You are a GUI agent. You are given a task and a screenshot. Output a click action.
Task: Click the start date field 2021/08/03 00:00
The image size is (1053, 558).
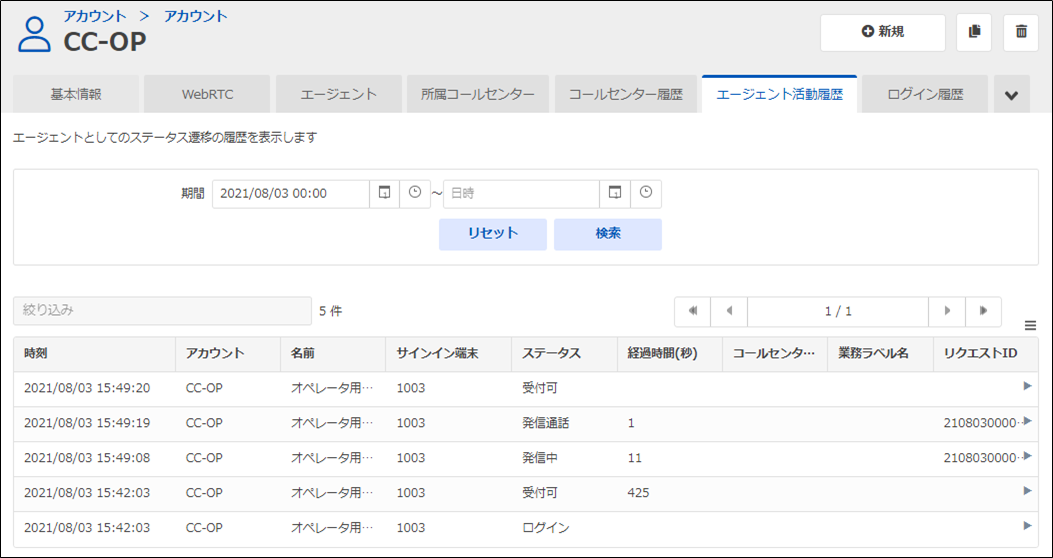pos(291,194)
